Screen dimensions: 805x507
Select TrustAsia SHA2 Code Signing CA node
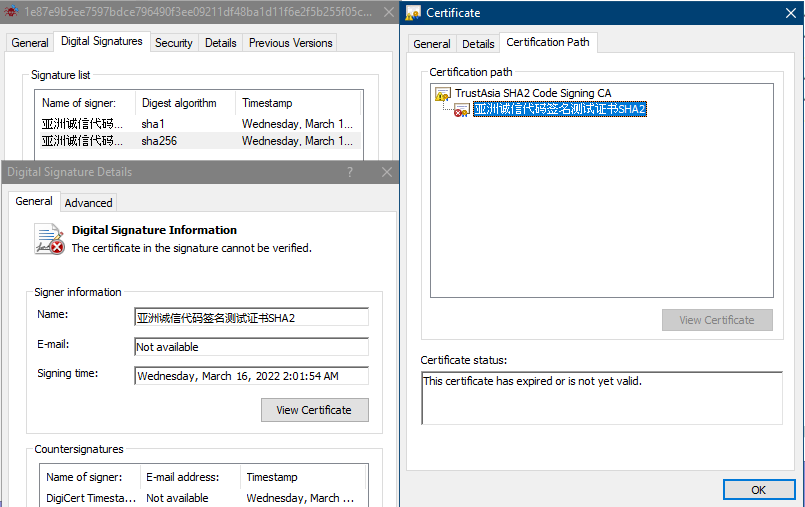tap(533, 93)
